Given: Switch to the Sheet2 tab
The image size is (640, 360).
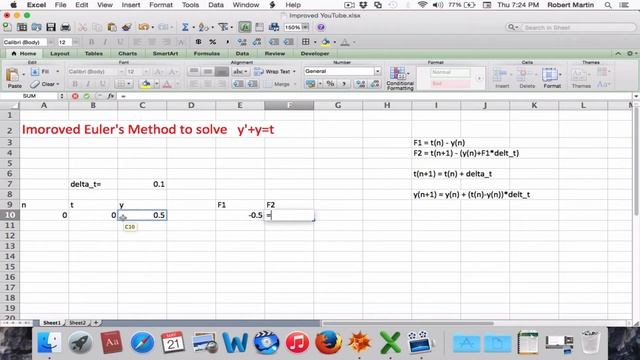Looking at the screenshot, I should coord(77,323).
